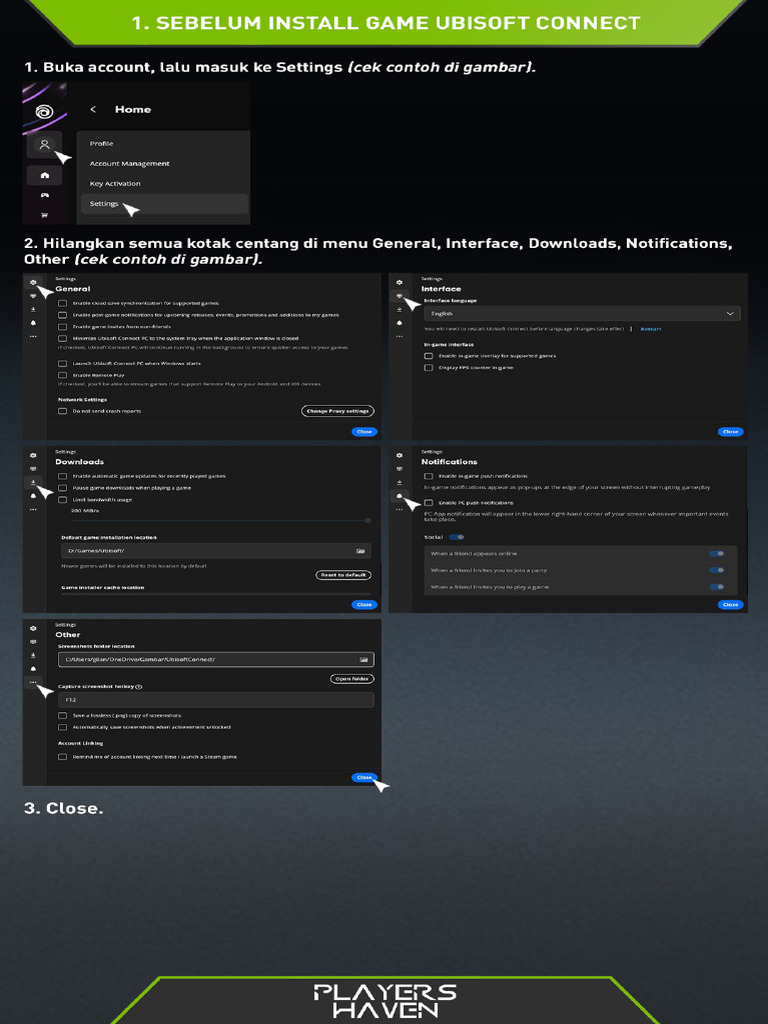Select download icon in Interface settings panel
The height and width of the screenshot is (1024, 768).
(x=400, y=309)
